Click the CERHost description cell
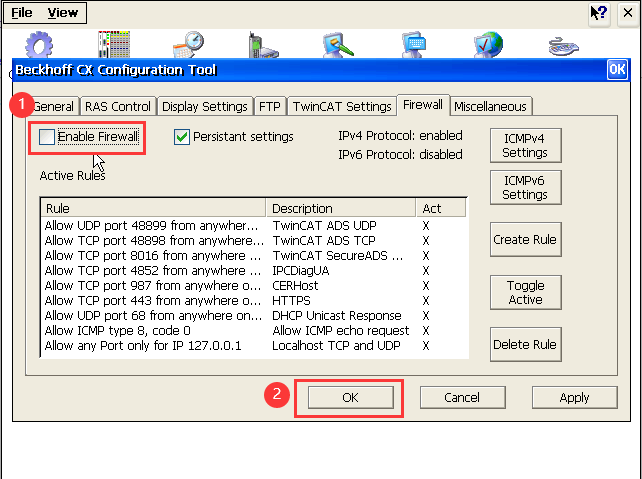 (295, 286)
